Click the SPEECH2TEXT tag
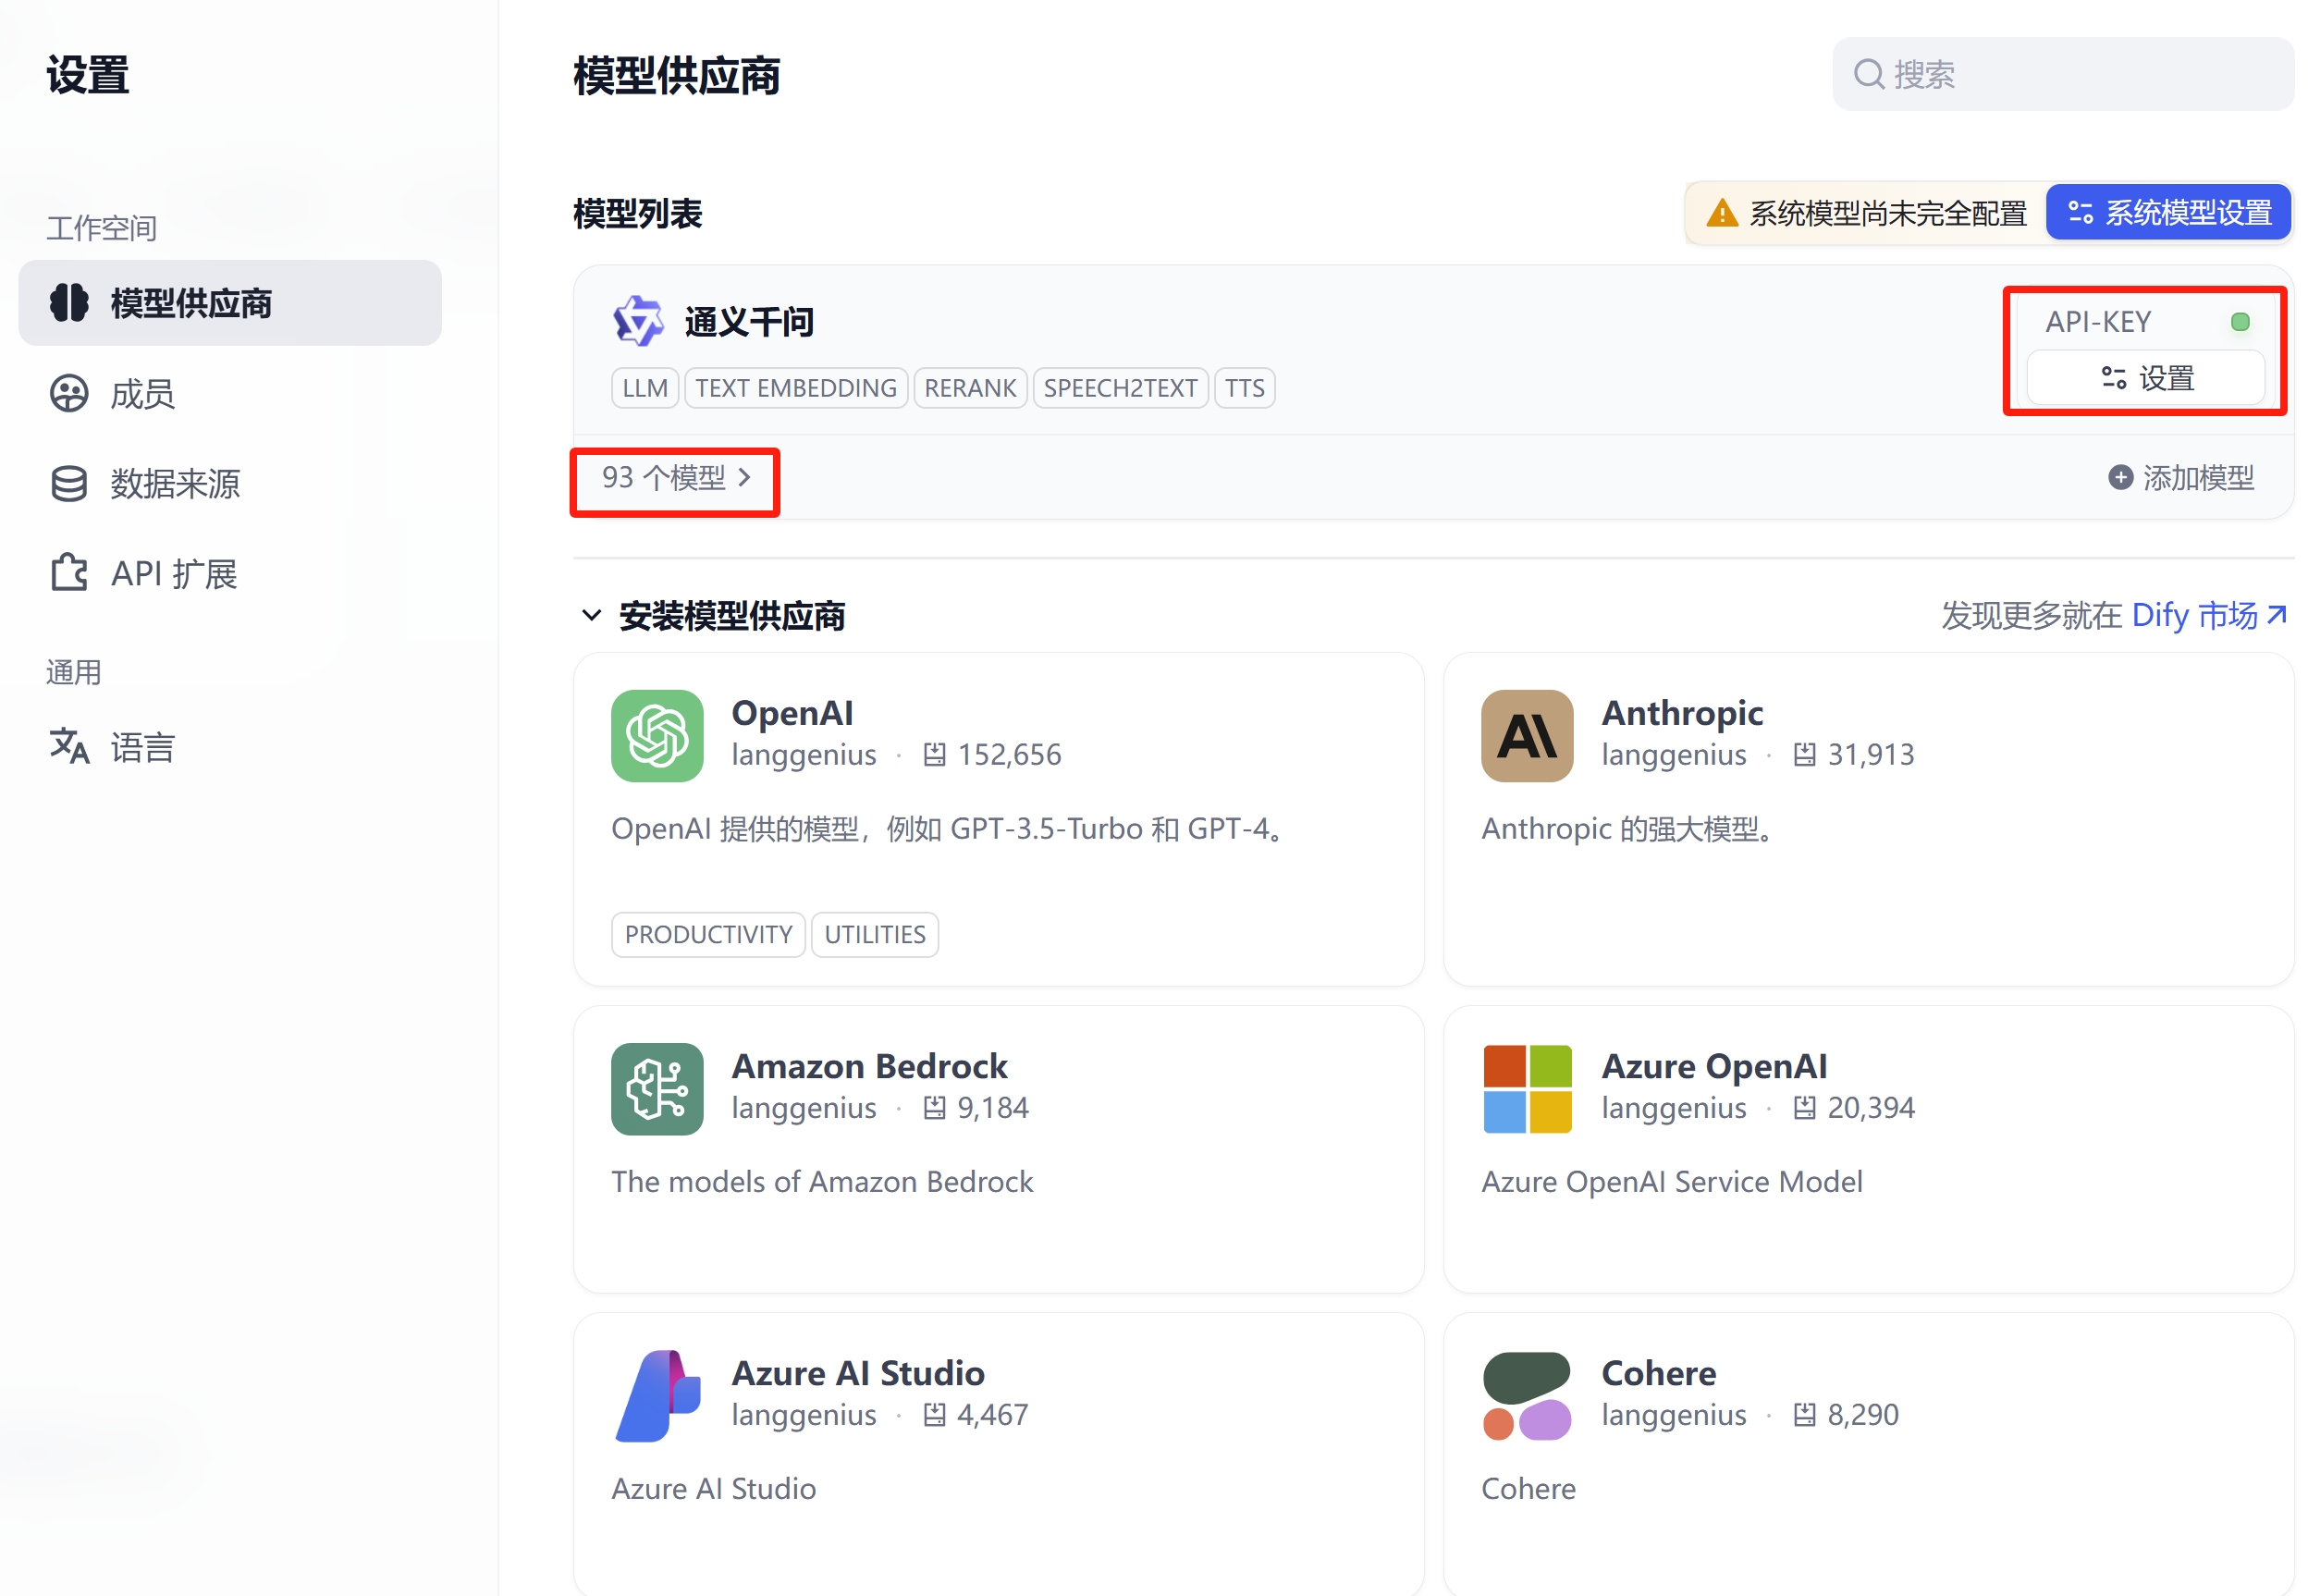This screenshot has height=1596, width=2308. pos(1120,388)
